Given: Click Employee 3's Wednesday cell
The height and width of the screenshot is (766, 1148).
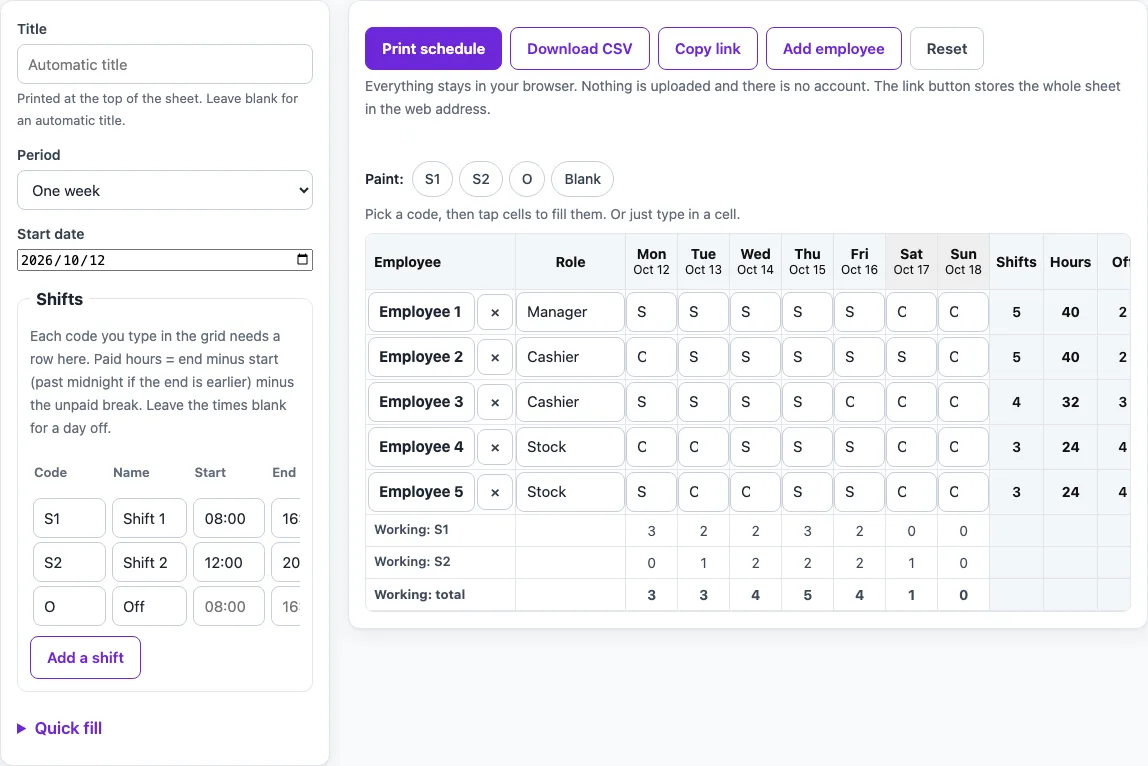Looking at the screenshot, I should (756, 402).
